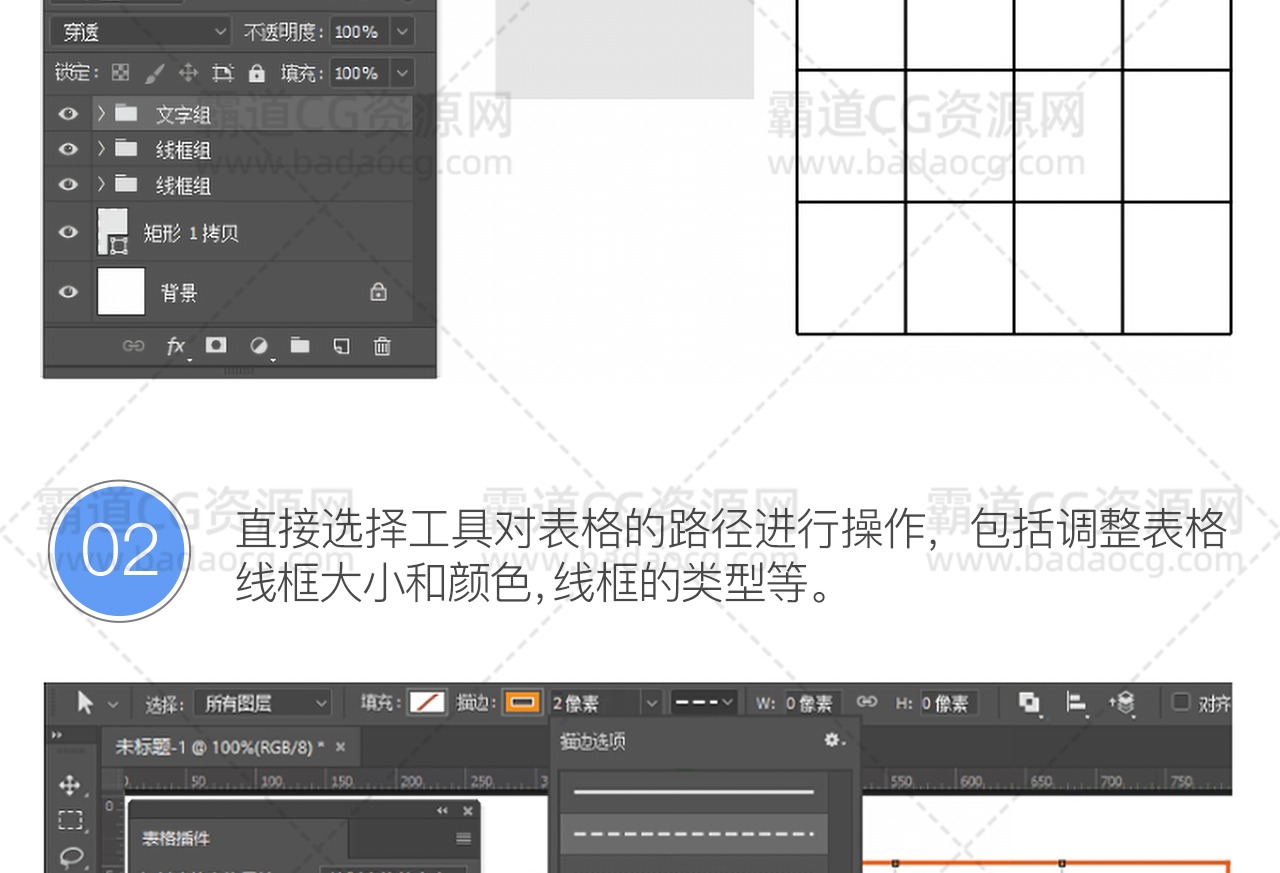This screenshot has width=1280, height=873.
Task: Open the 所有图层 selection dropdown
Action: pyautogui.click(x=262, y=703)
